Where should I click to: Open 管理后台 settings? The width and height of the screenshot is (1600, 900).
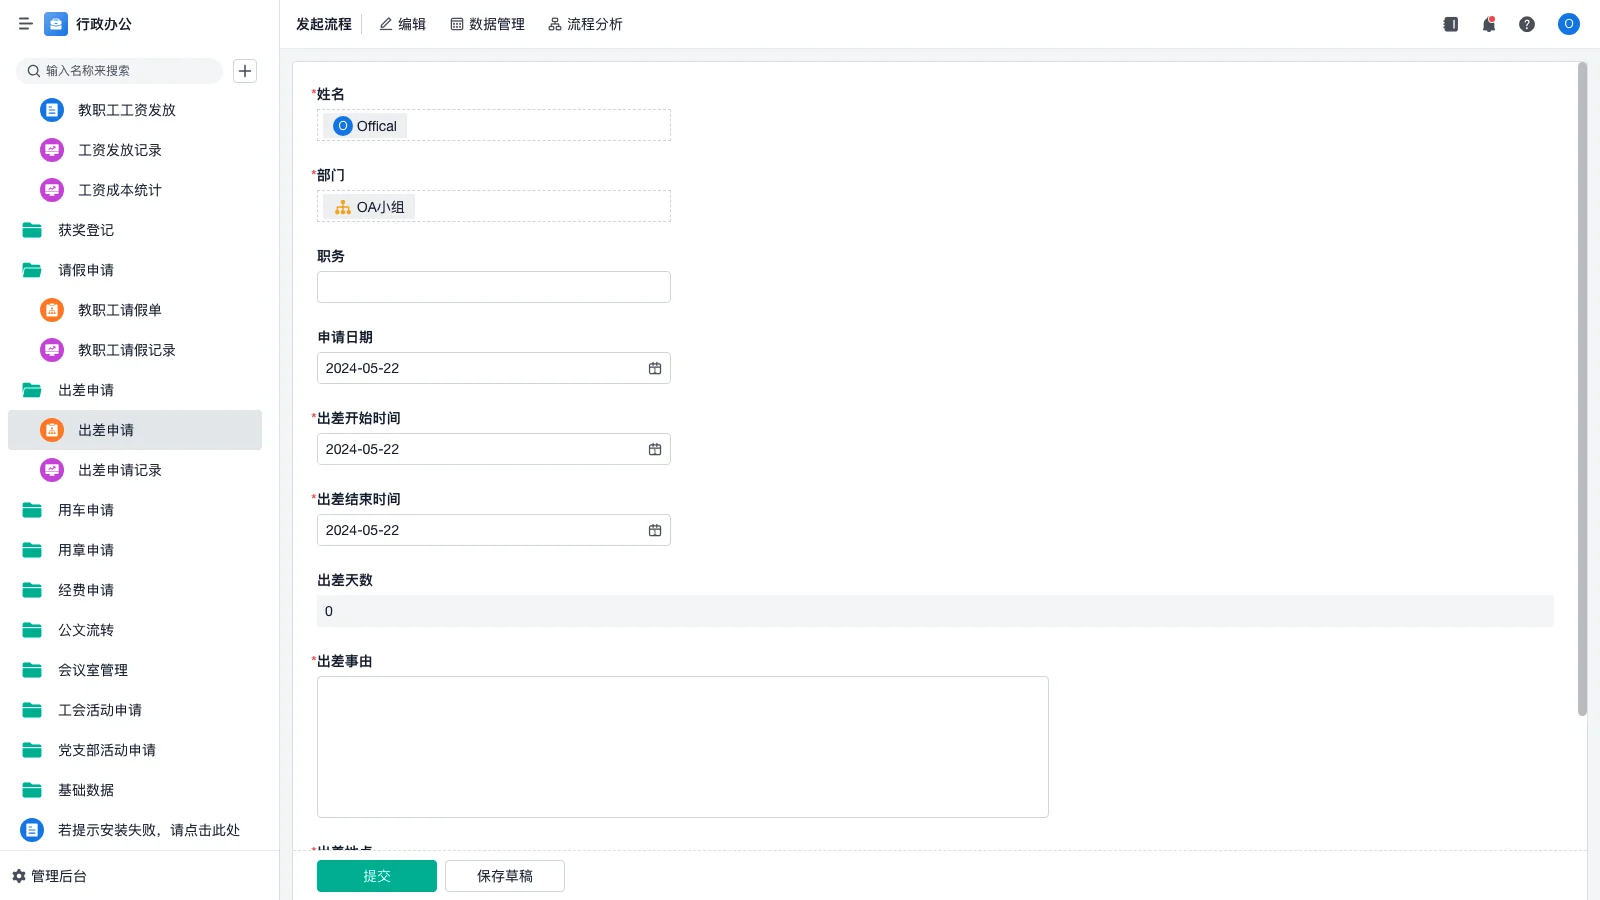coord(50,876)
